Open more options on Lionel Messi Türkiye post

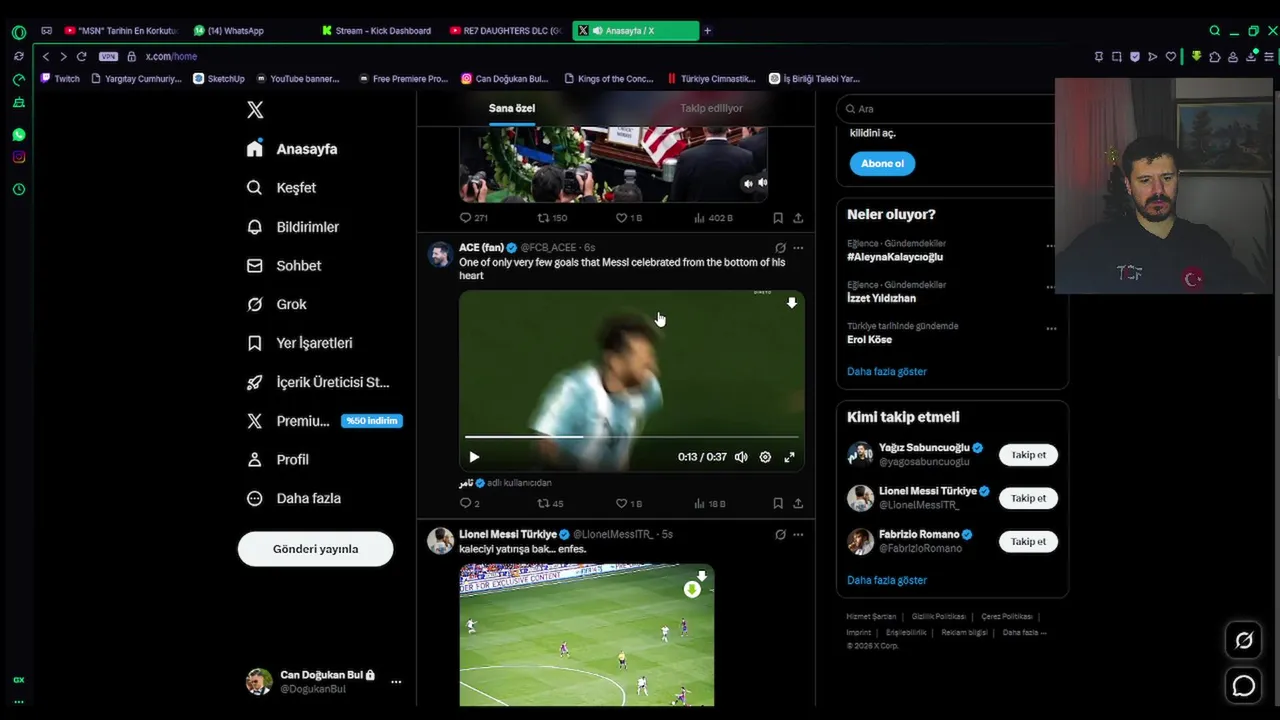coord(798,535)
